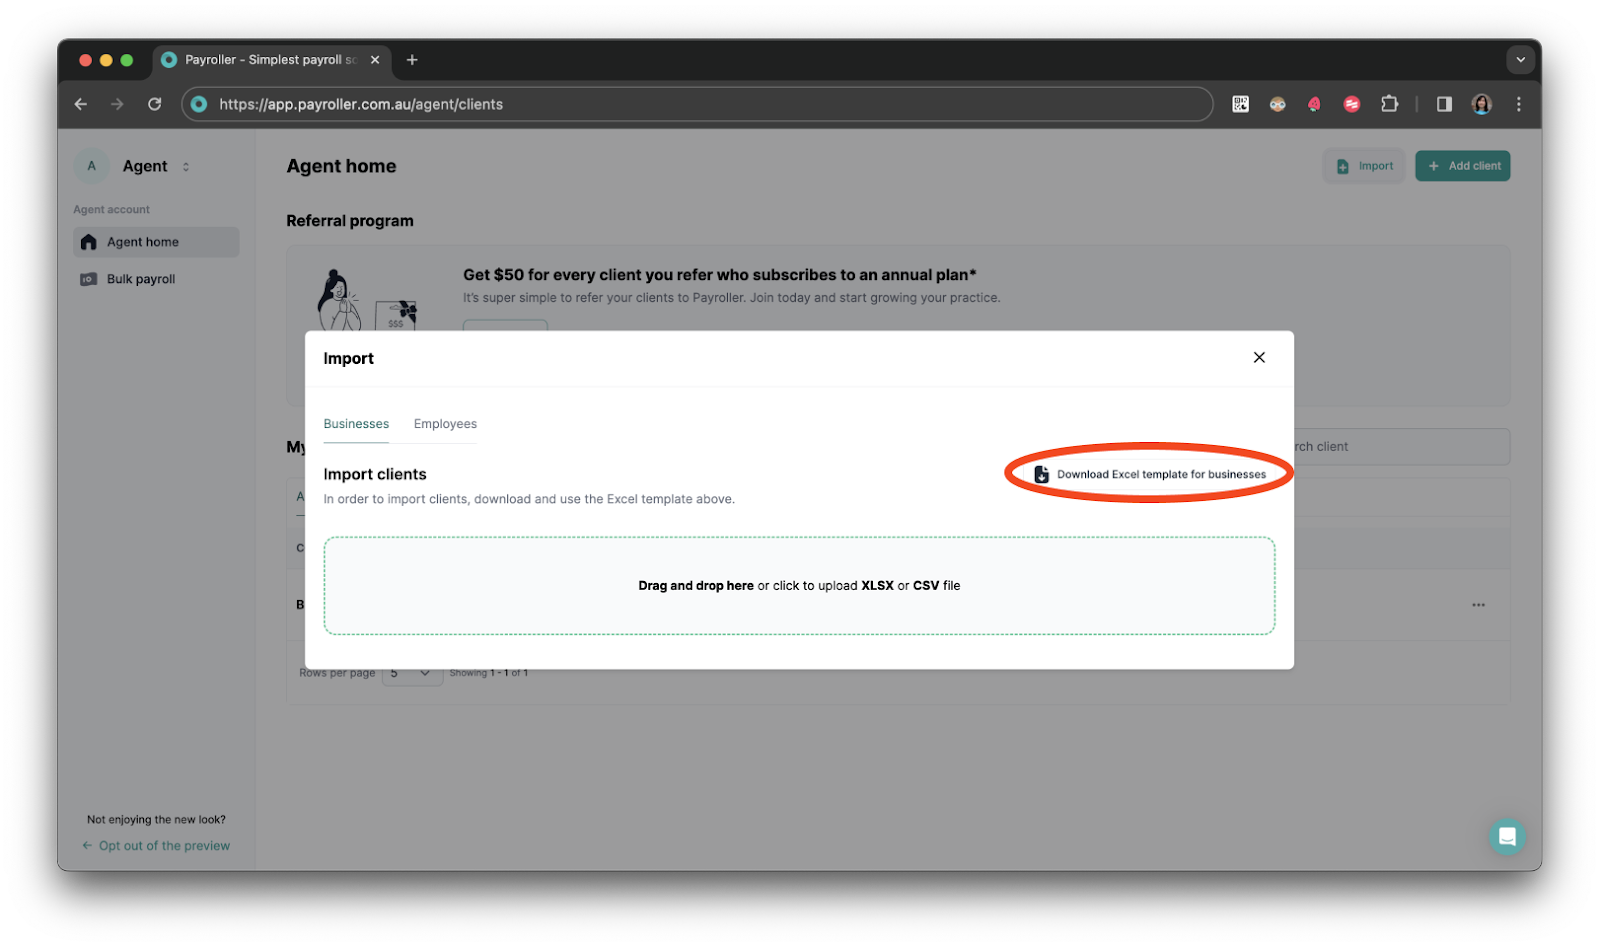Click the browser address bar

click(x=697, y=104)
